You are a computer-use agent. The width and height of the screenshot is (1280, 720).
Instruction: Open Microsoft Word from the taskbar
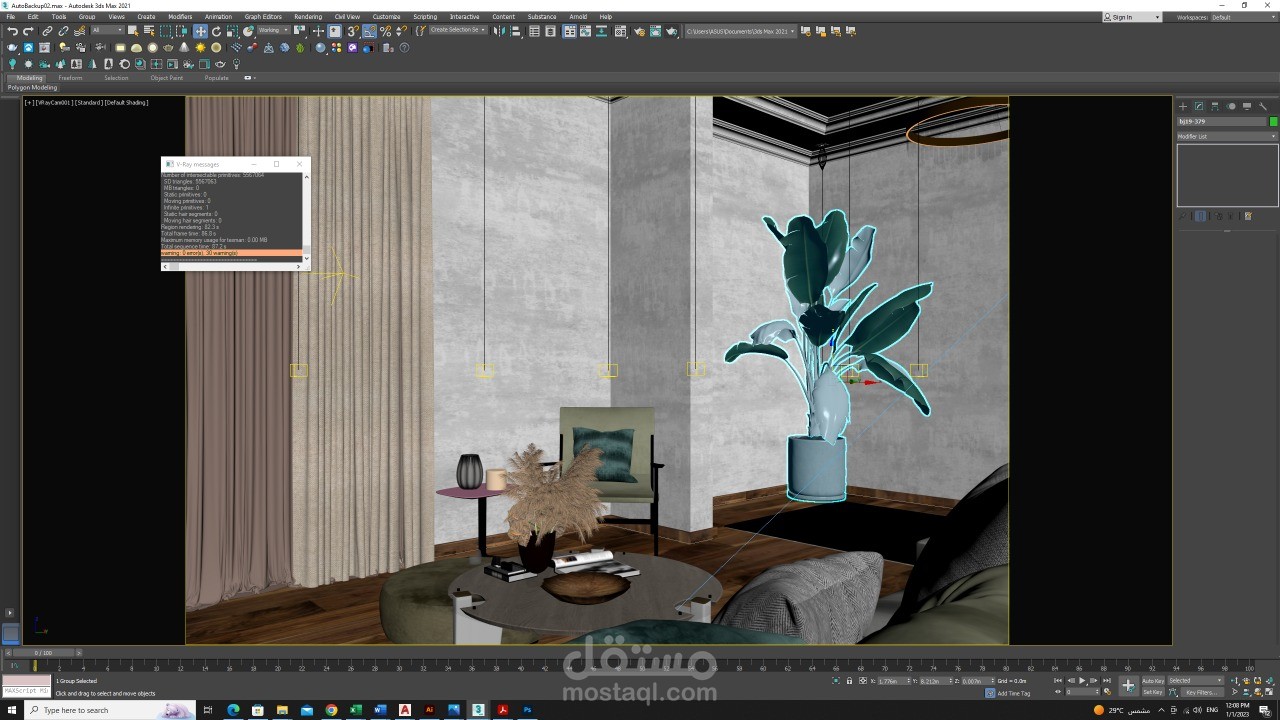pos(380,710)
